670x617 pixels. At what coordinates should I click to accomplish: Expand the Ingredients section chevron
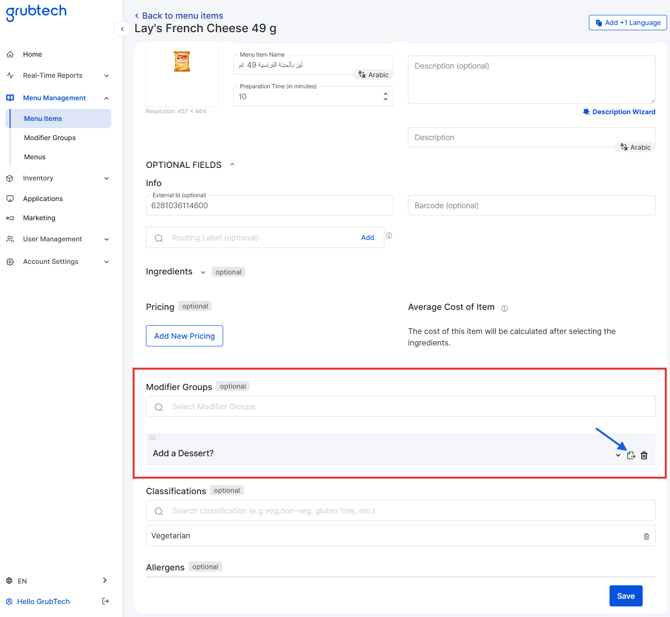[203, 272]
